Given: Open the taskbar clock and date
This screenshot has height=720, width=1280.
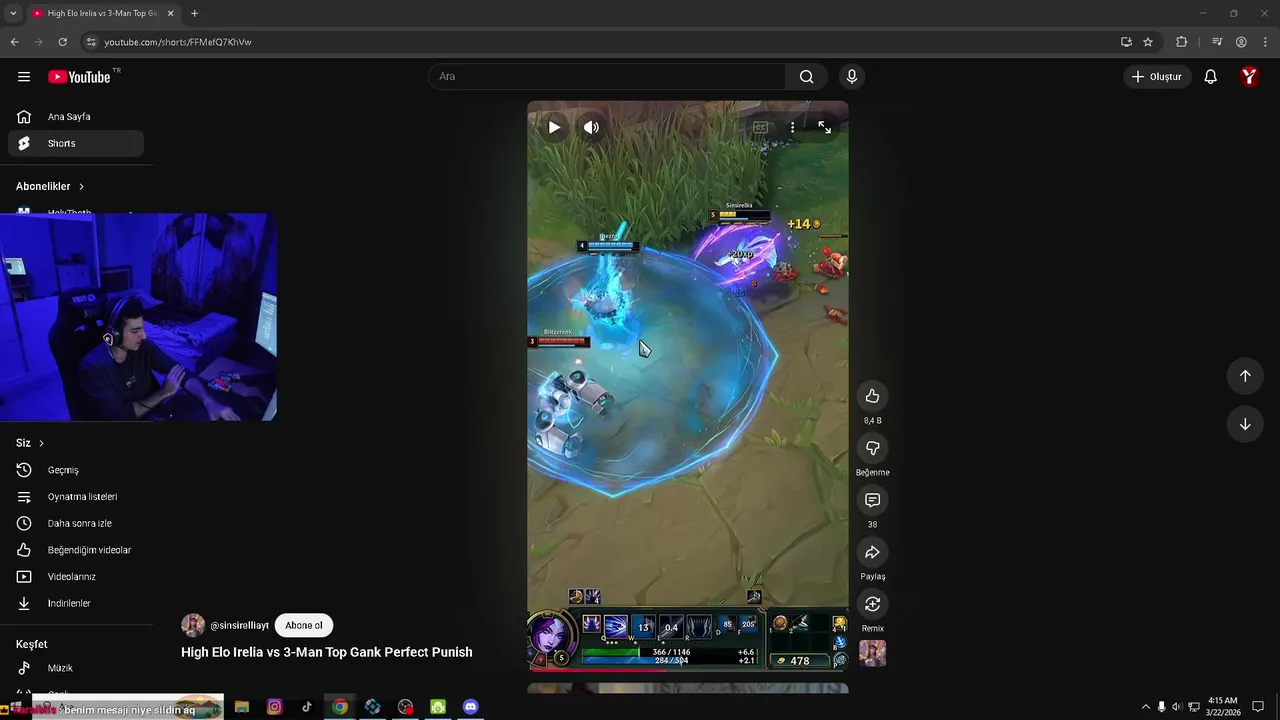Looking at the screenshot, I should click(1222, 706).
